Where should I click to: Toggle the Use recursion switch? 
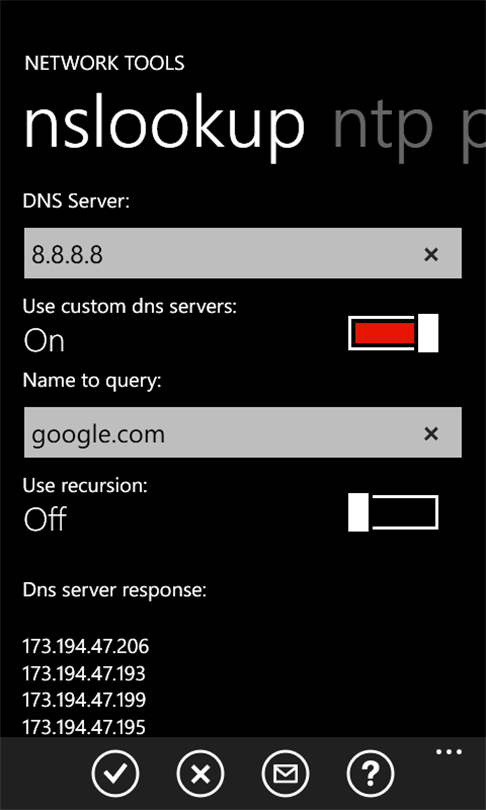tap(393, 512)
